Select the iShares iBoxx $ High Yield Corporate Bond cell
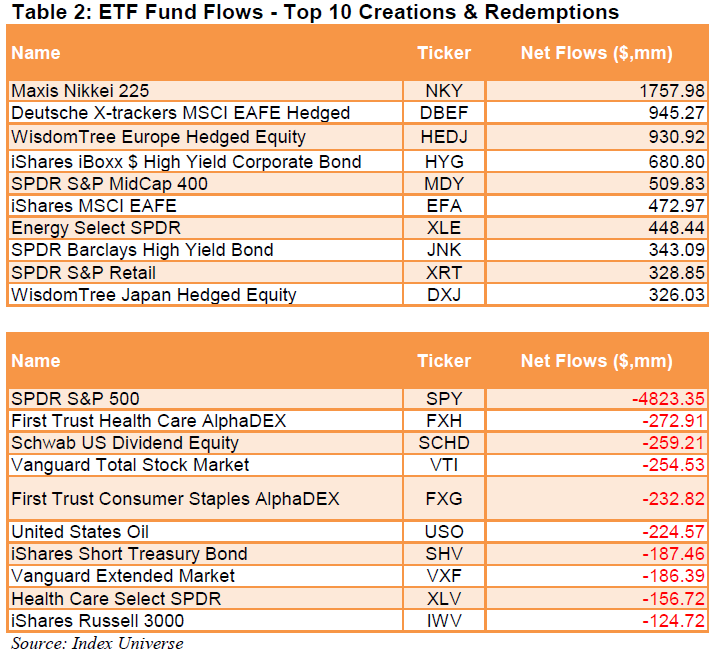Screen dimensions: 715x654 click(186, 161)
